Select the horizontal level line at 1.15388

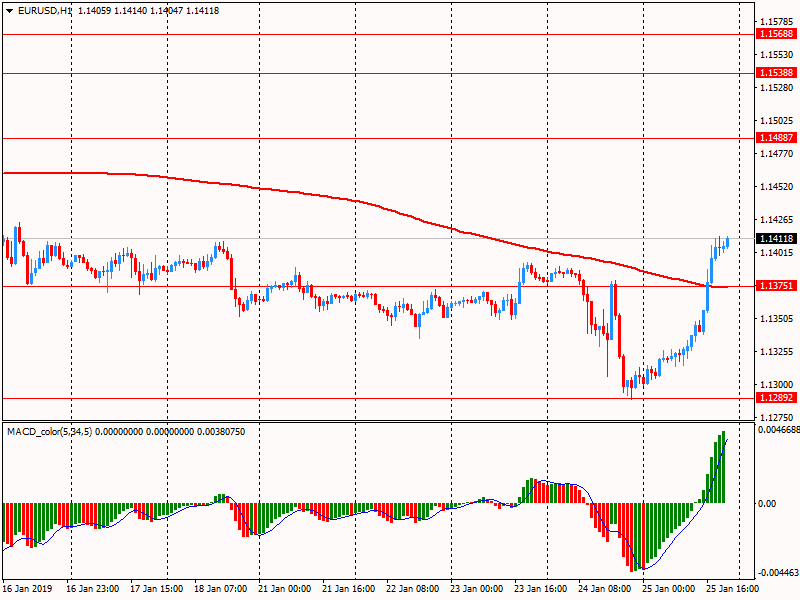pyautogui.click(x=378, y=73)
